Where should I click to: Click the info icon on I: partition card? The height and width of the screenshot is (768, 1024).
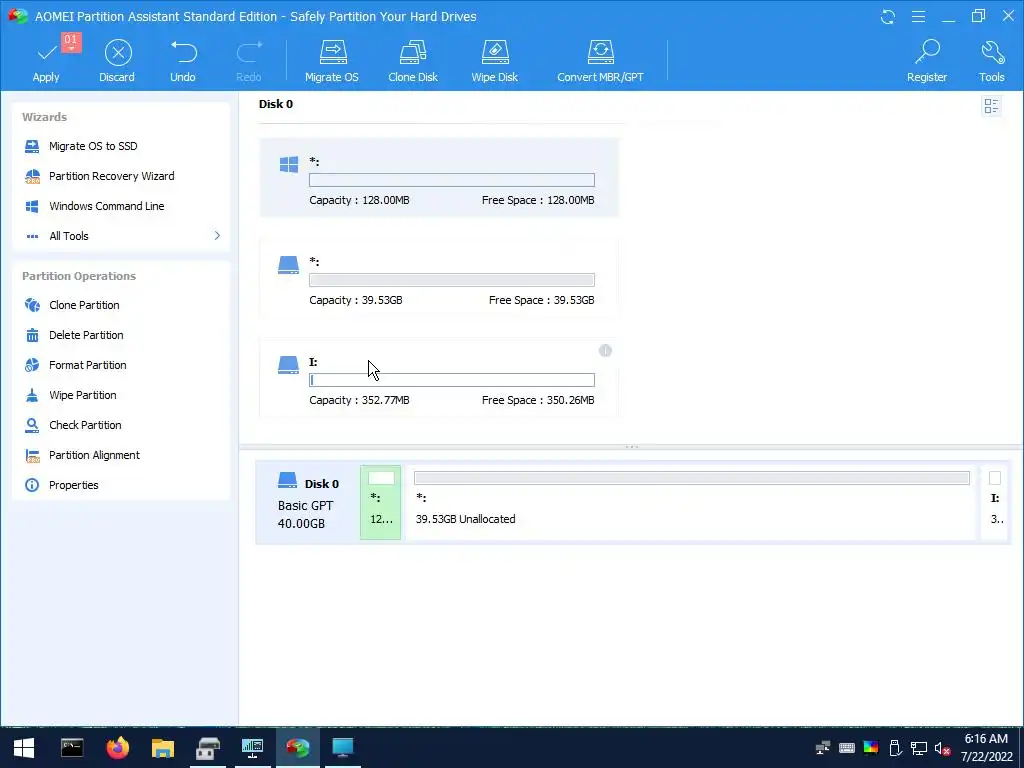click(x=605, y=351)
